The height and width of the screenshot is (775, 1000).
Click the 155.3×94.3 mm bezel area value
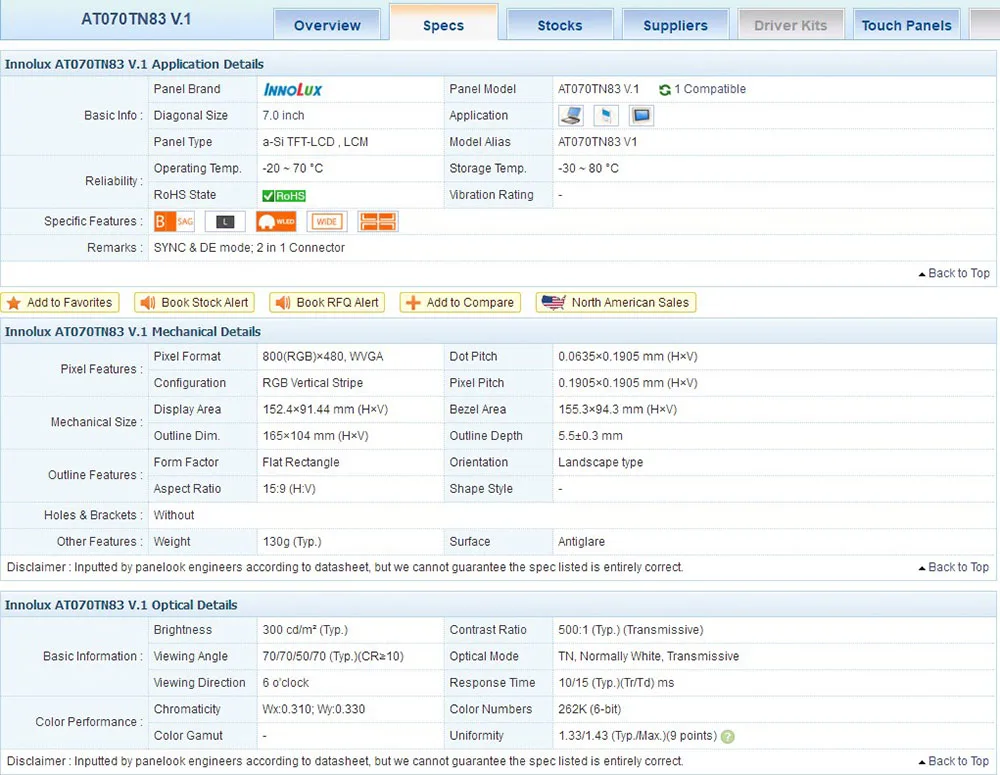coord(617,410)
